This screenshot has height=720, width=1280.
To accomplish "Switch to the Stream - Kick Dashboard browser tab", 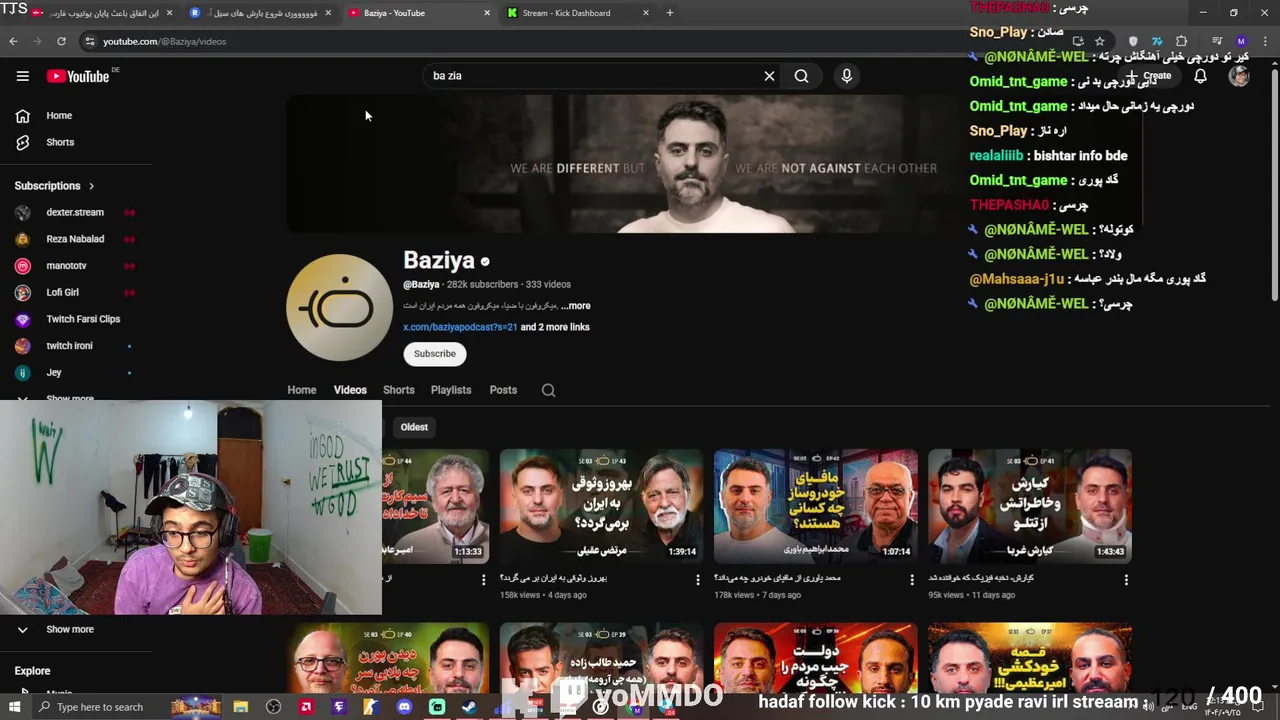I will tap(577, 13).
